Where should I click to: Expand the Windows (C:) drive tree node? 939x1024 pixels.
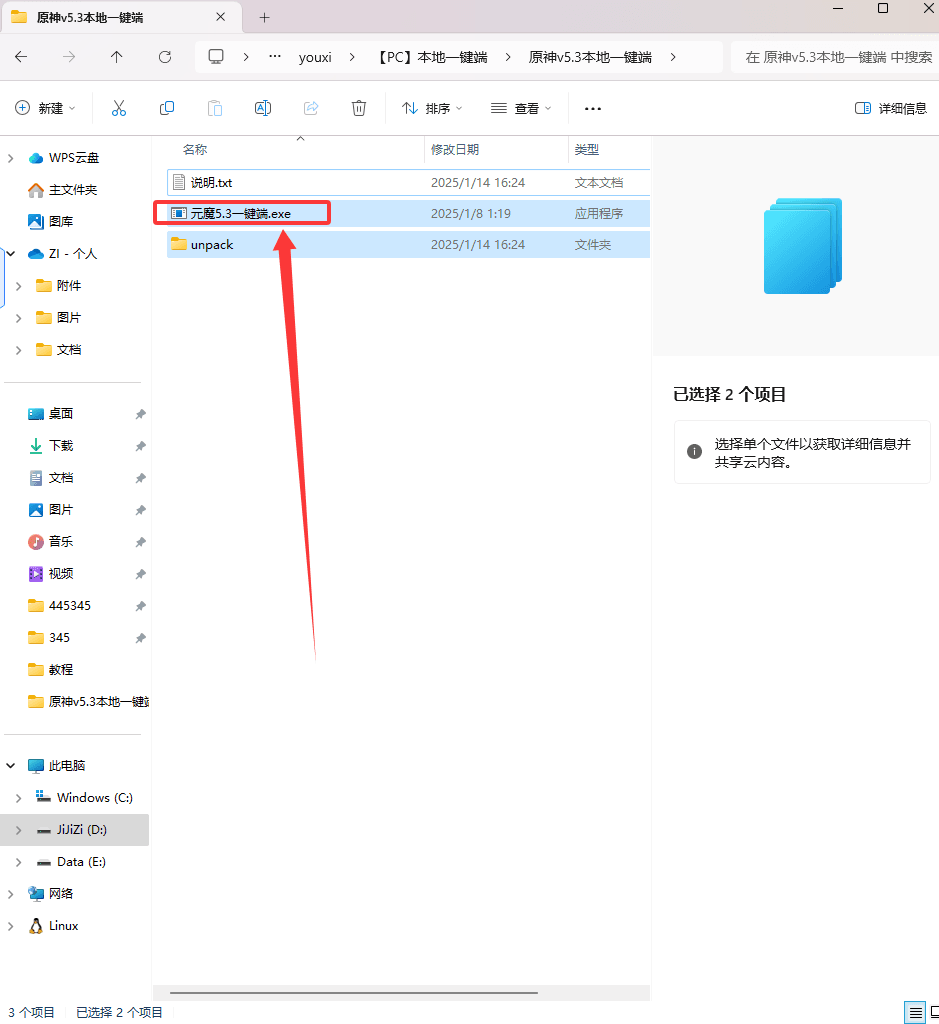tap(18, 798)
